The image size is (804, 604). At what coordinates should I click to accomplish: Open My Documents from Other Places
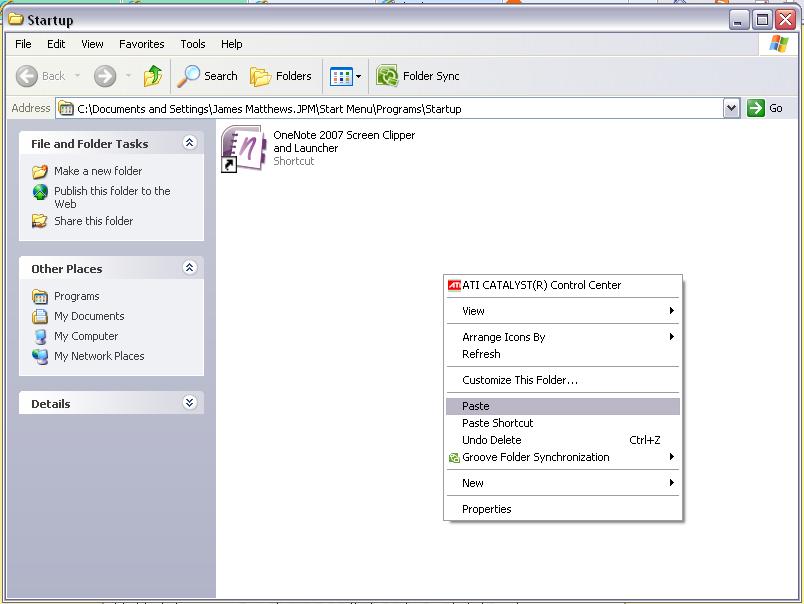click(89, 316)
